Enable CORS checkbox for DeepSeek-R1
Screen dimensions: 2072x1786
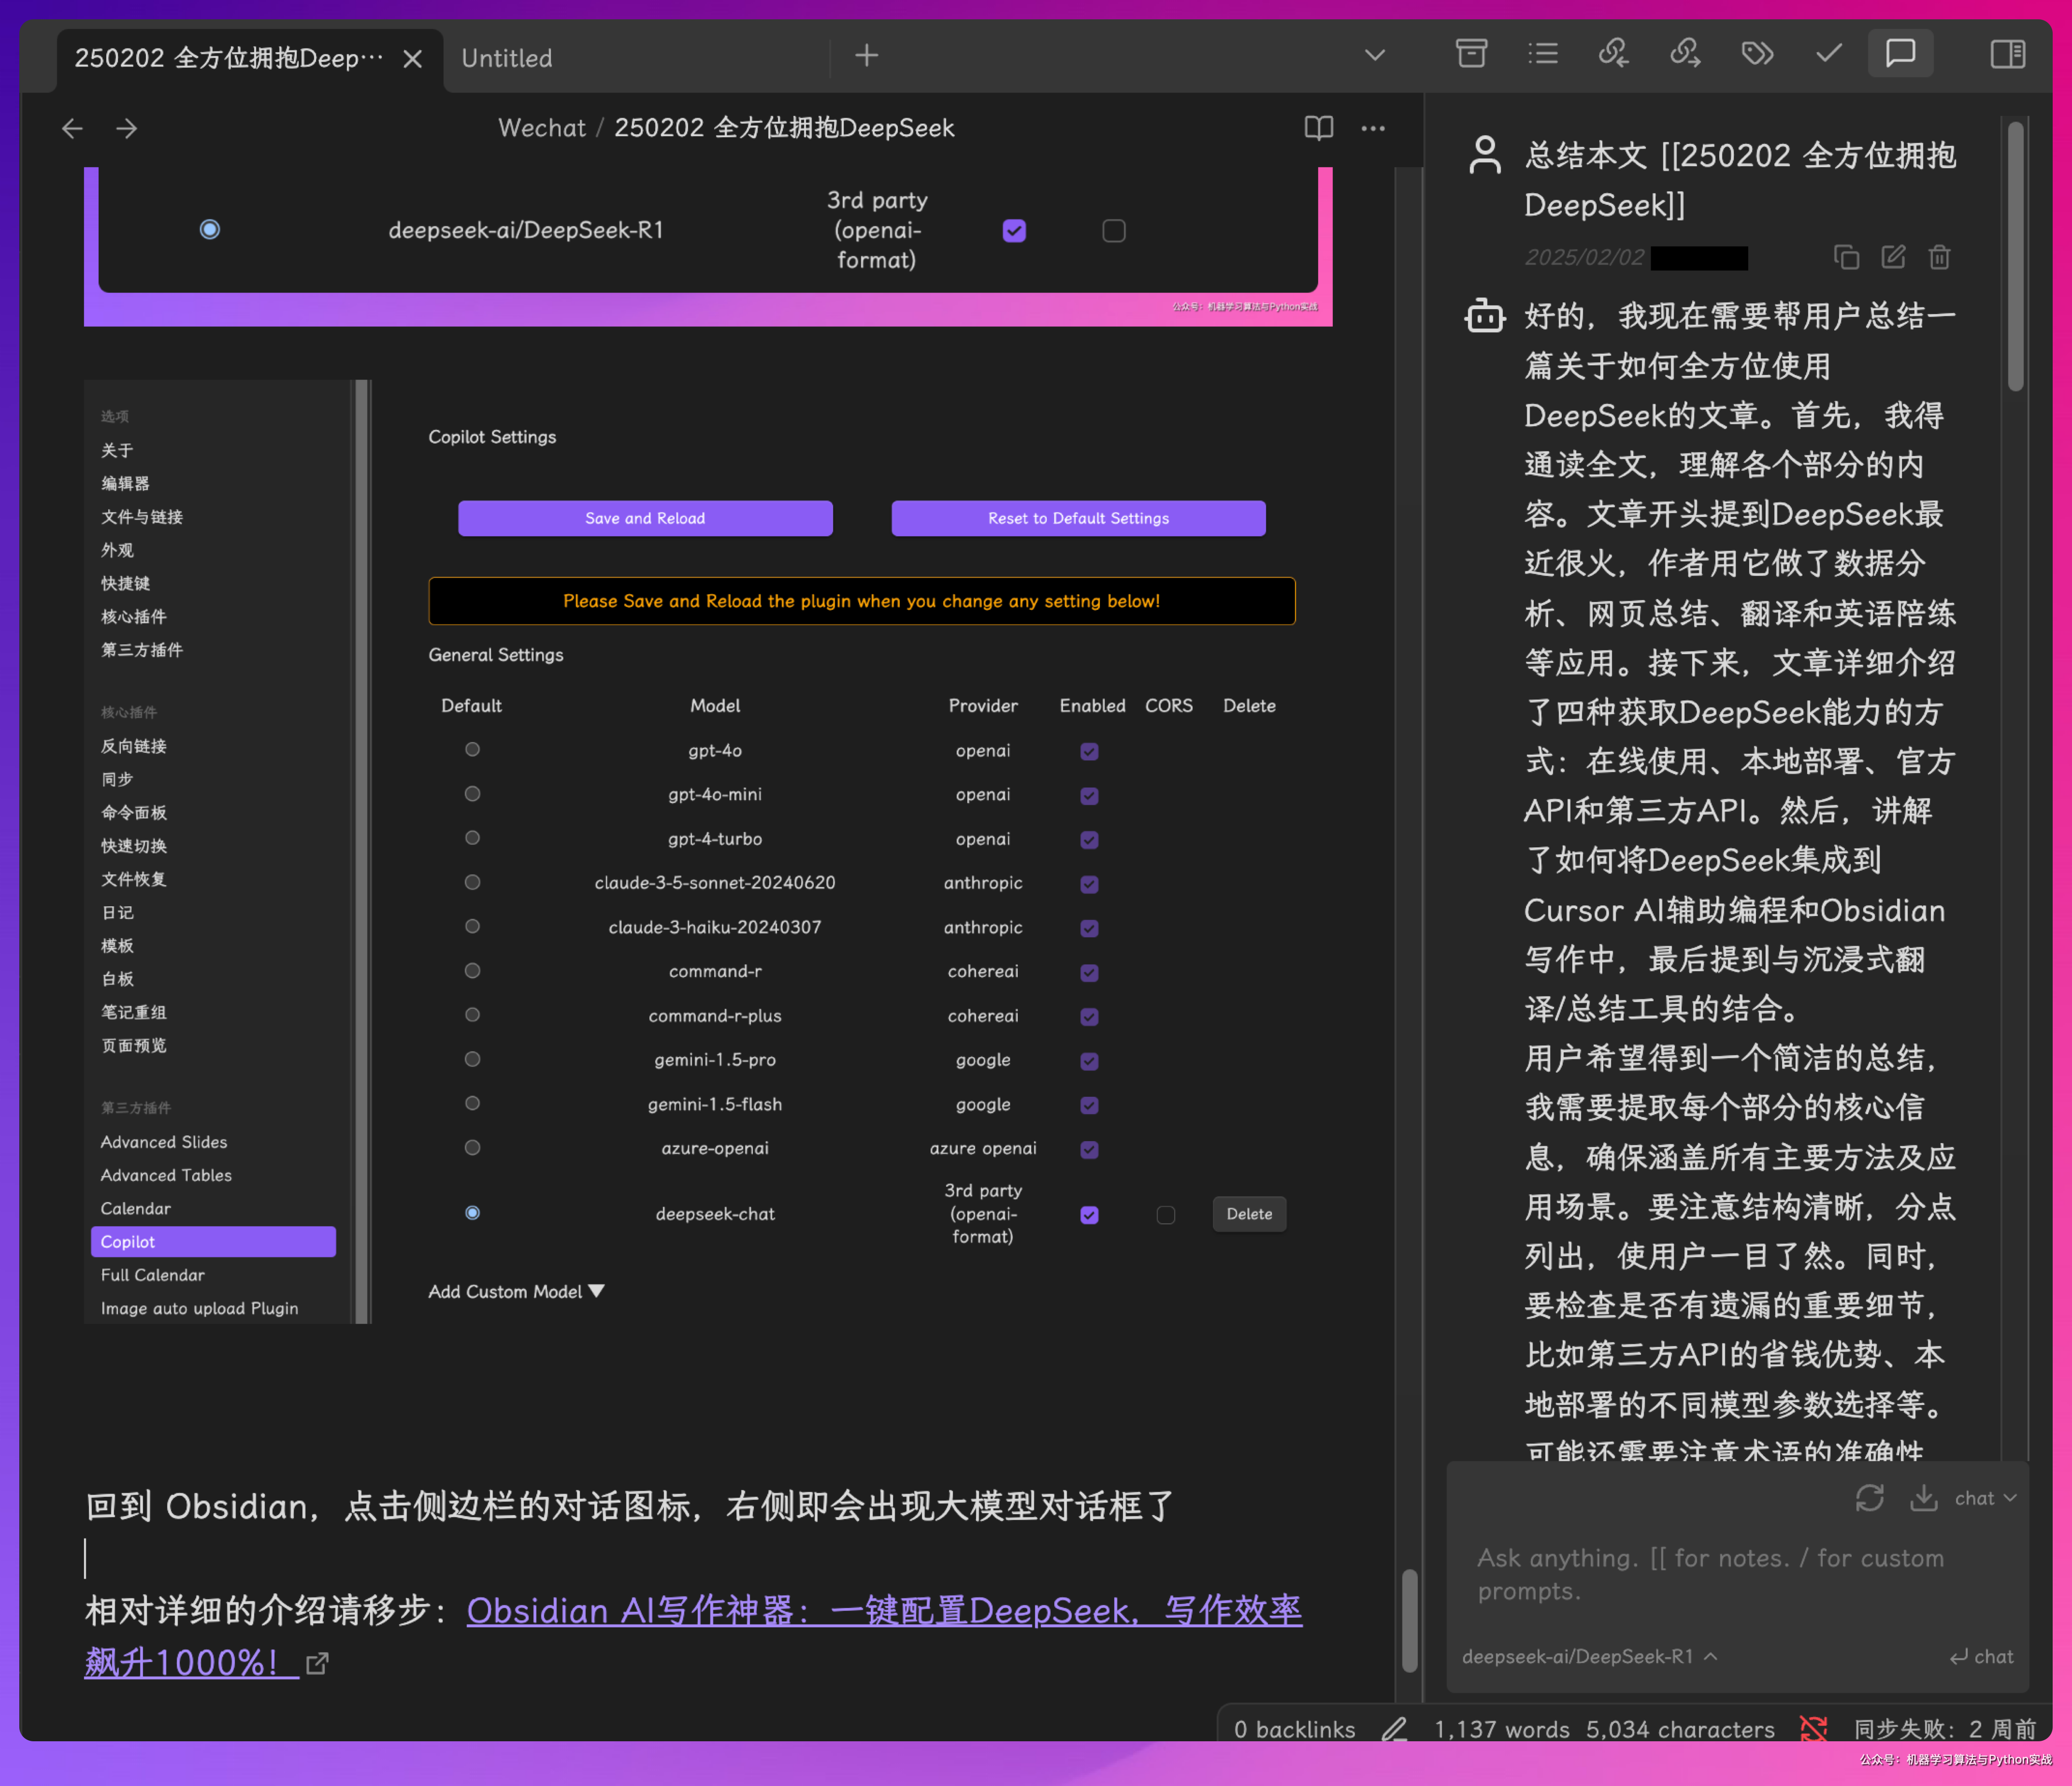(x=1113, y=231)
